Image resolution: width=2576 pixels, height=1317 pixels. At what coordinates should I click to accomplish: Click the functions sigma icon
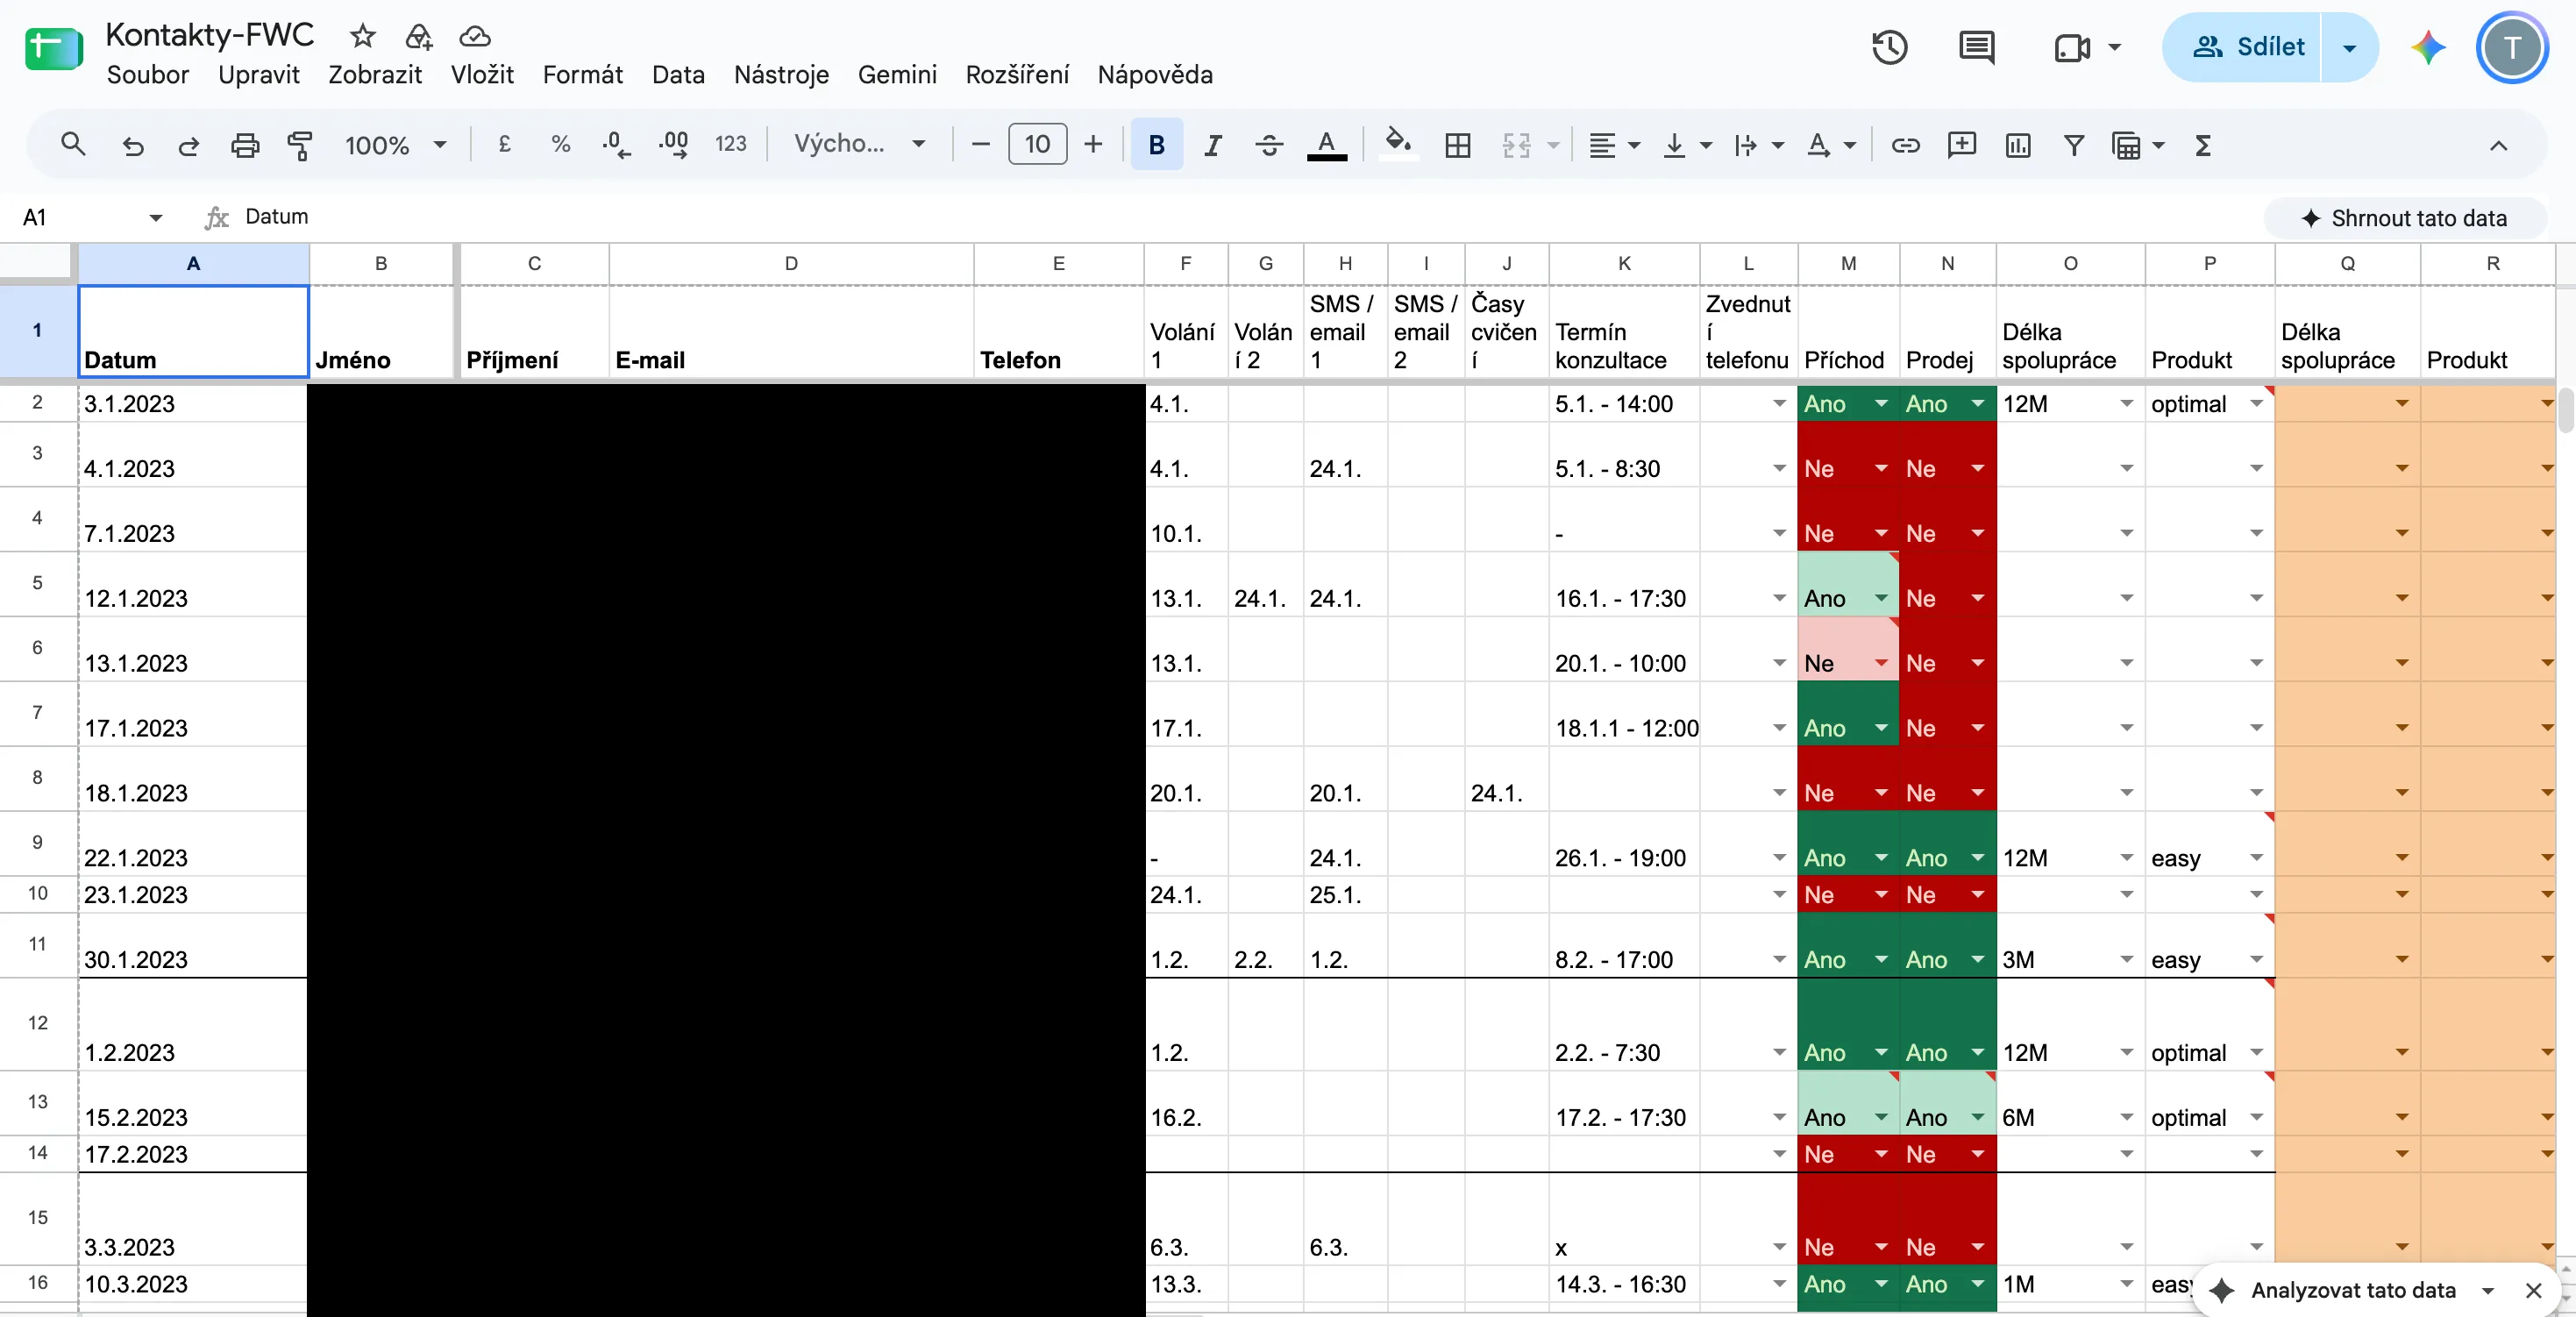(2202, 145)
